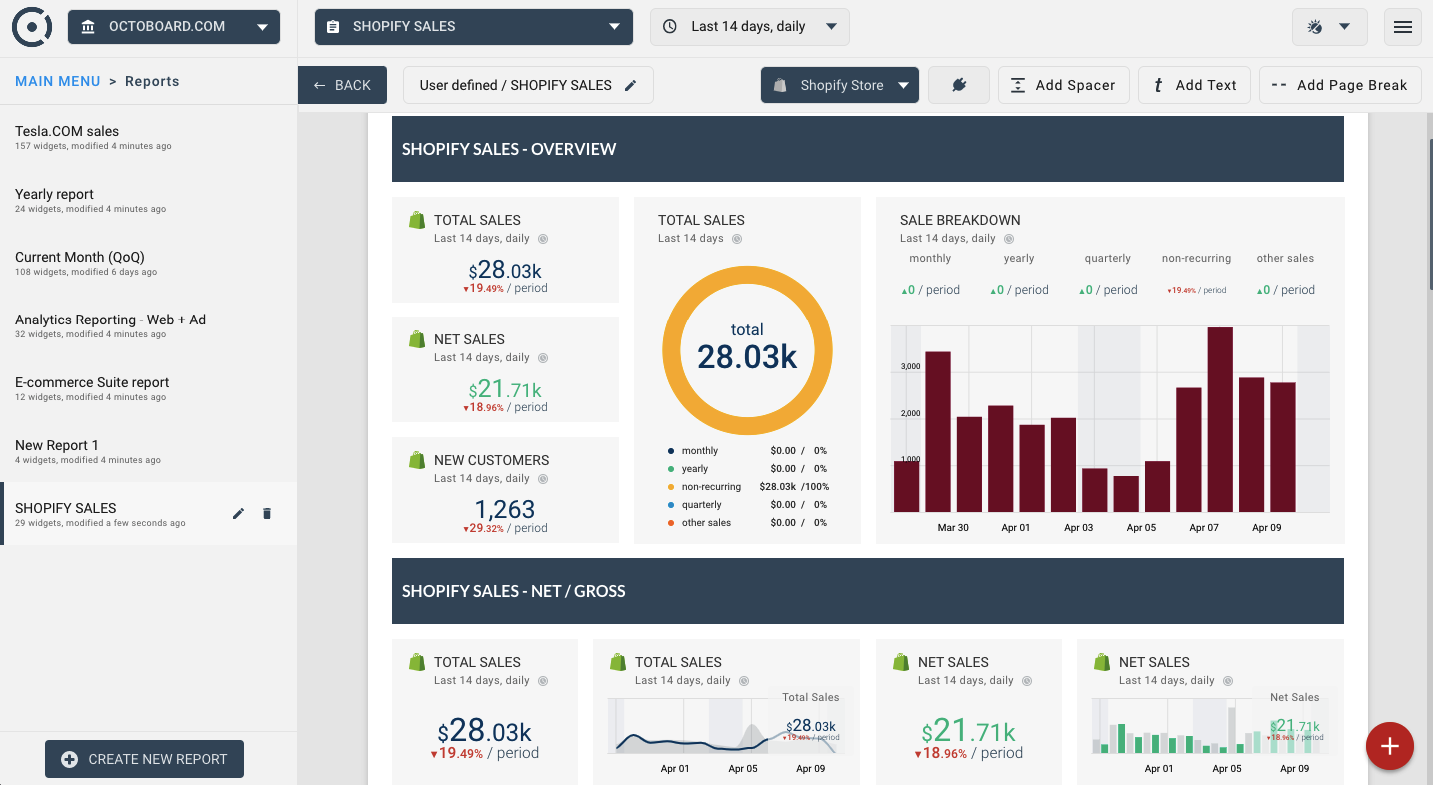Click info dot on TOTAL SALES donut widget
This screenshot has width=1433, height=785.
pyautogui.click(x=737, y=239)
